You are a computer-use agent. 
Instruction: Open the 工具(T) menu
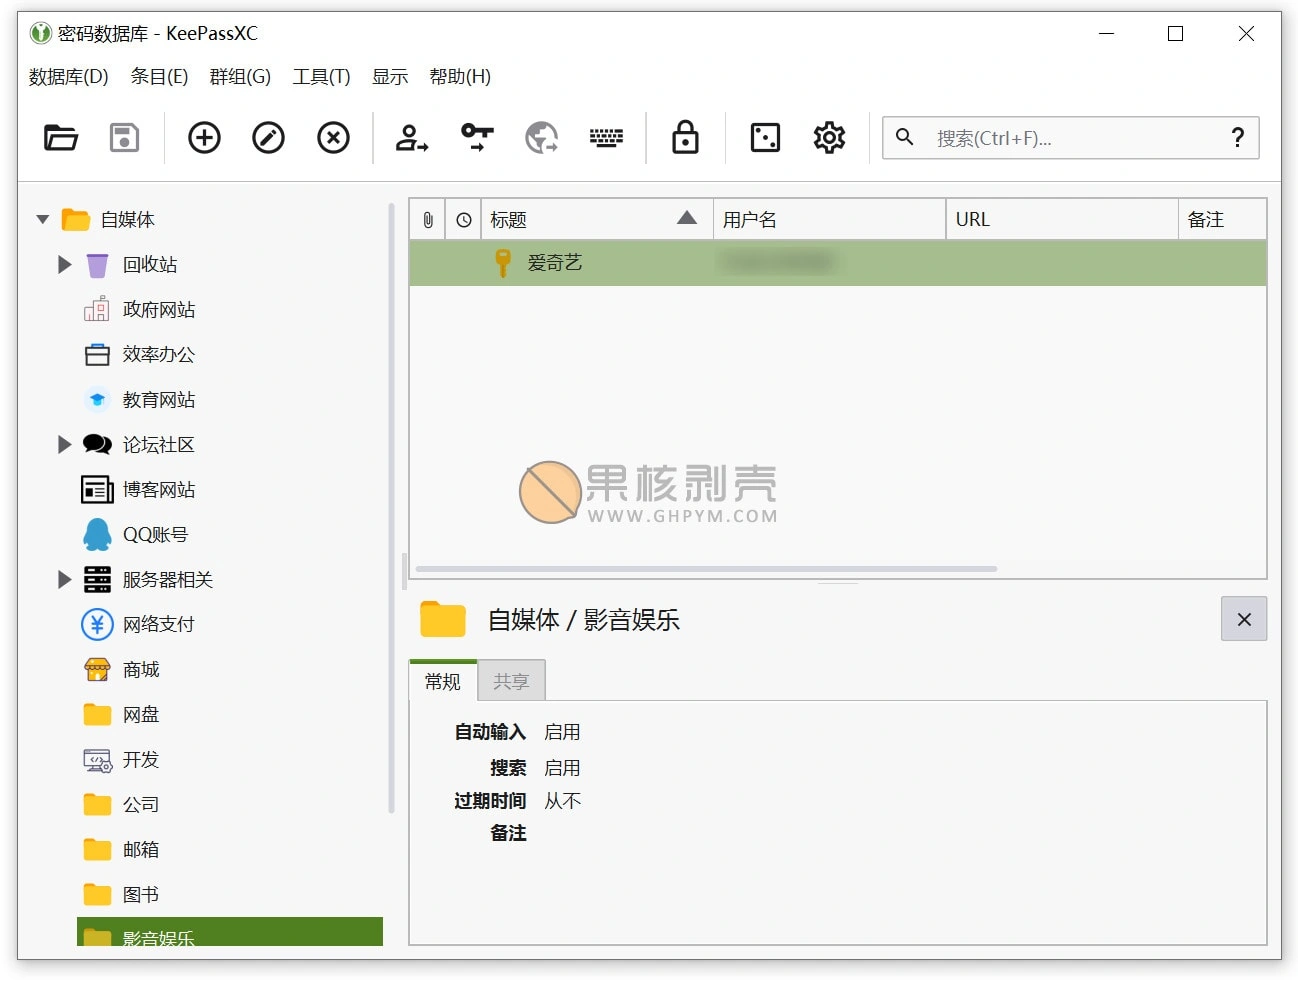tap(321, 77)
